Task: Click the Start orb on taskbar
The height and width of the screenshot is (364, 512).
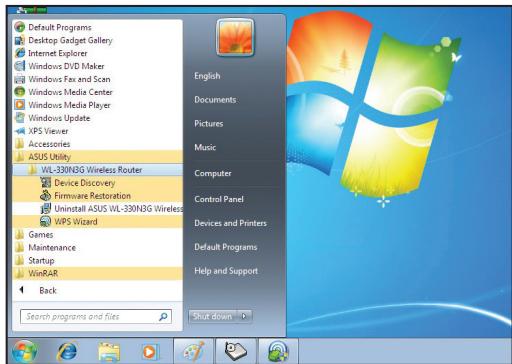Action: click(x=24, y=351)
